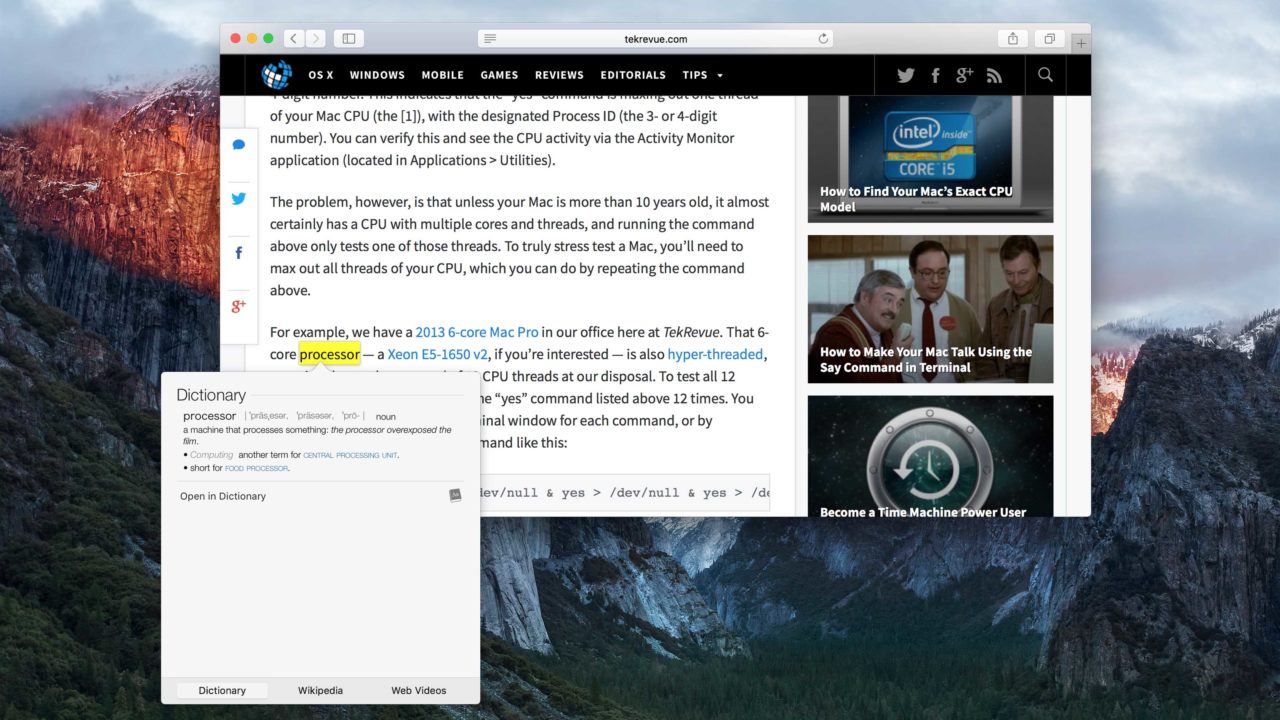Add a new tab with plus button
Image resolution: width=1280 pixels, height=720 pixels.
(x=1081, y=43)
